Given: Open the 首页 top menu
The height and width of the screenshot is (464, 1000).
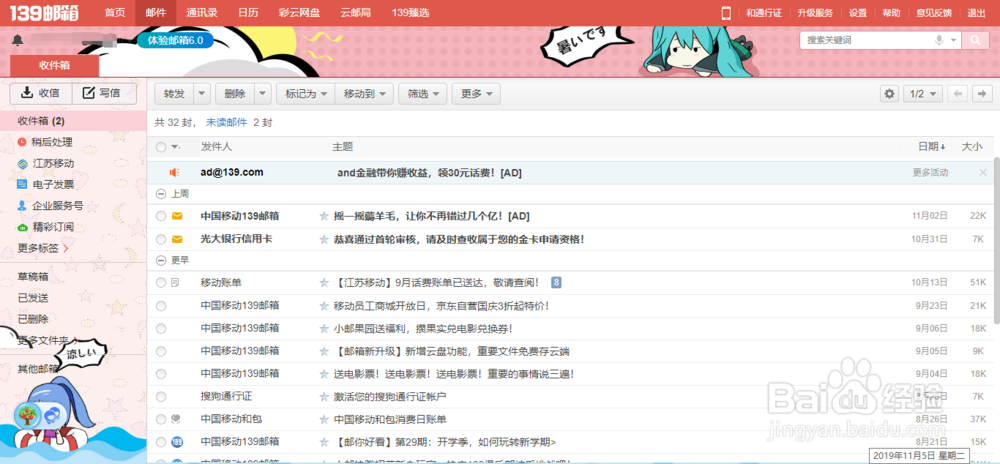Looking at the screenshot, I should tap(115, 13).
